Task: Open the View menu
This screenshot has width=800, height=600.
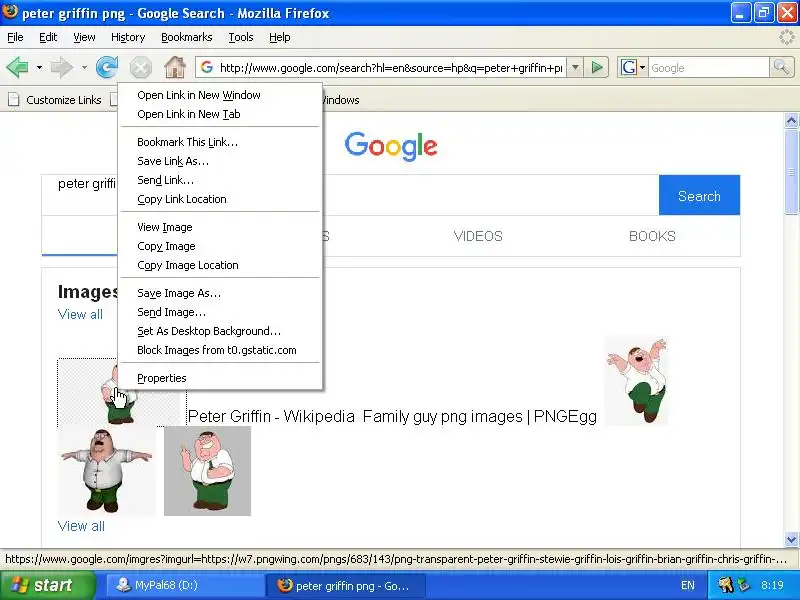Action: point(84,37)
